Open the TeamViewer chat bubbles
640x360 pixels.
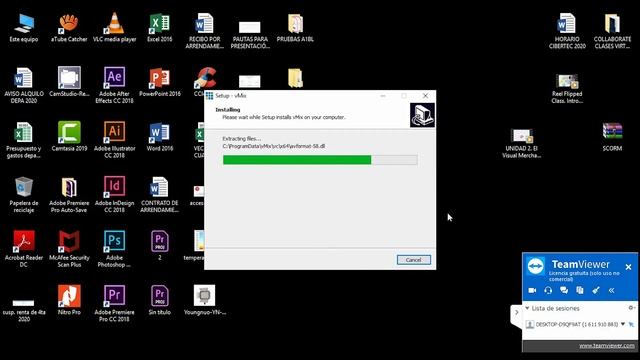(x=564, y=290)
